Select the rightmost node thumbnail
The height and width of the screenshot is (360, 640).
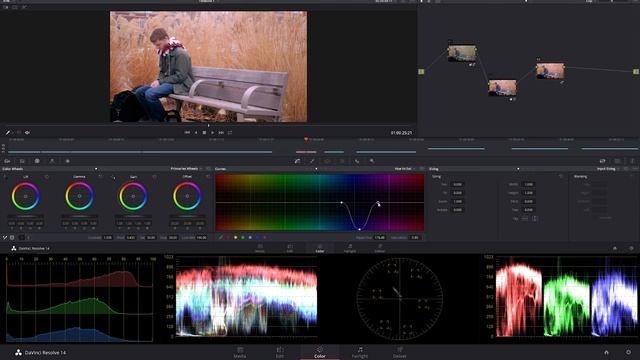pyautogui.click(x=550, y=71)
